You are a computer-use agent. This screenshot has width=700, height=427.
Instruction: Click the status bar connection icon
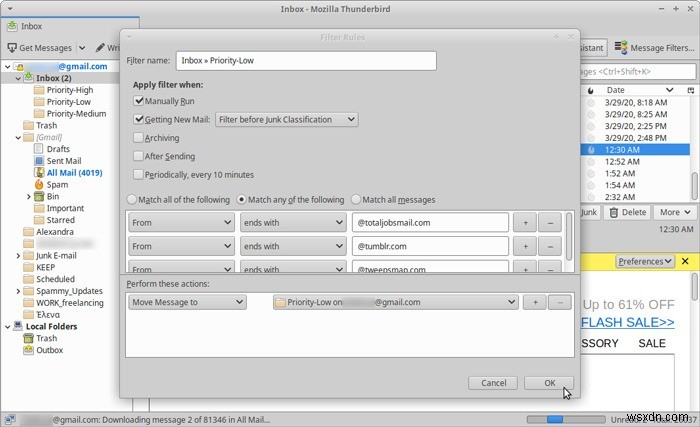pos(10,419)
